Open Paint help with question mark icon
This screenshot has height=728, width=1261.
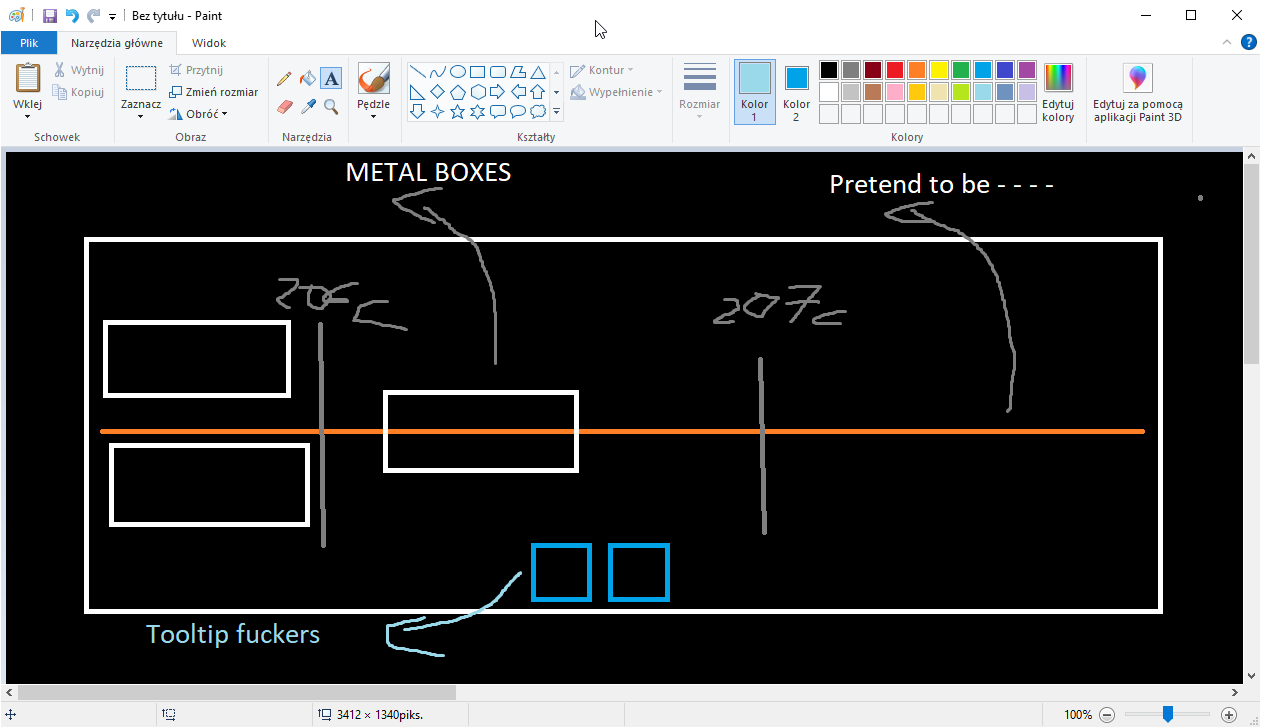coord(1249,42)
